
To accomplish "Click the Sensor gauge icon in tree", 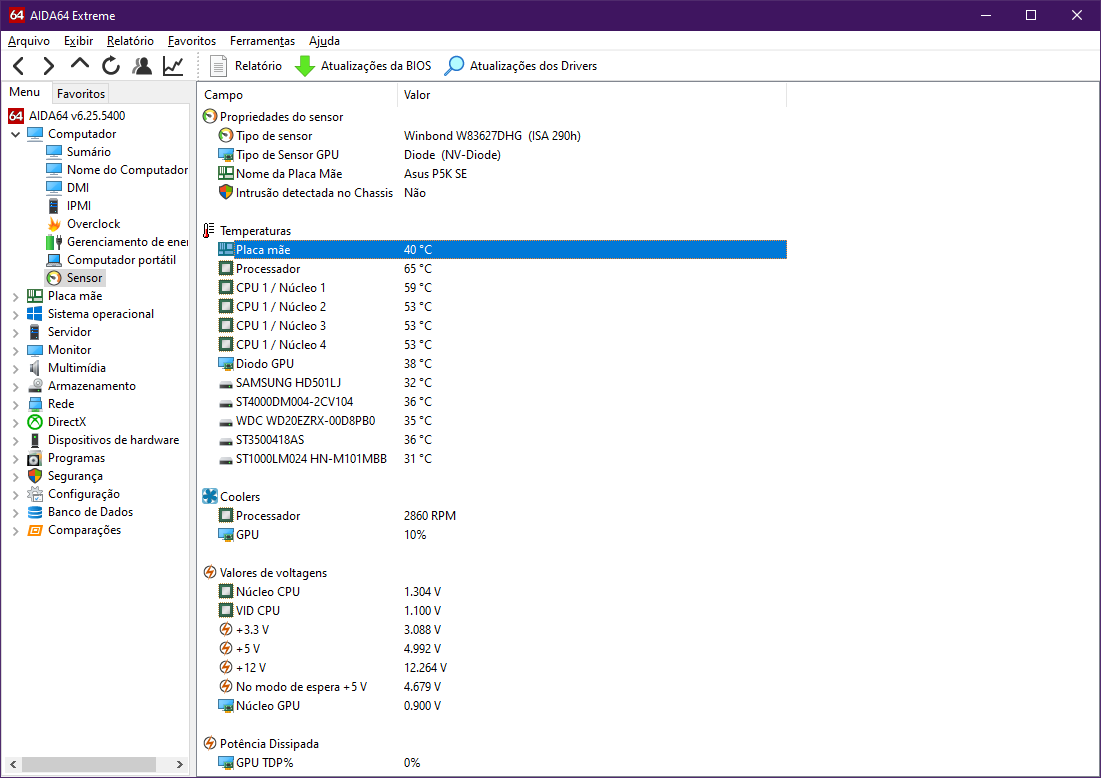I will coord(54,278).
